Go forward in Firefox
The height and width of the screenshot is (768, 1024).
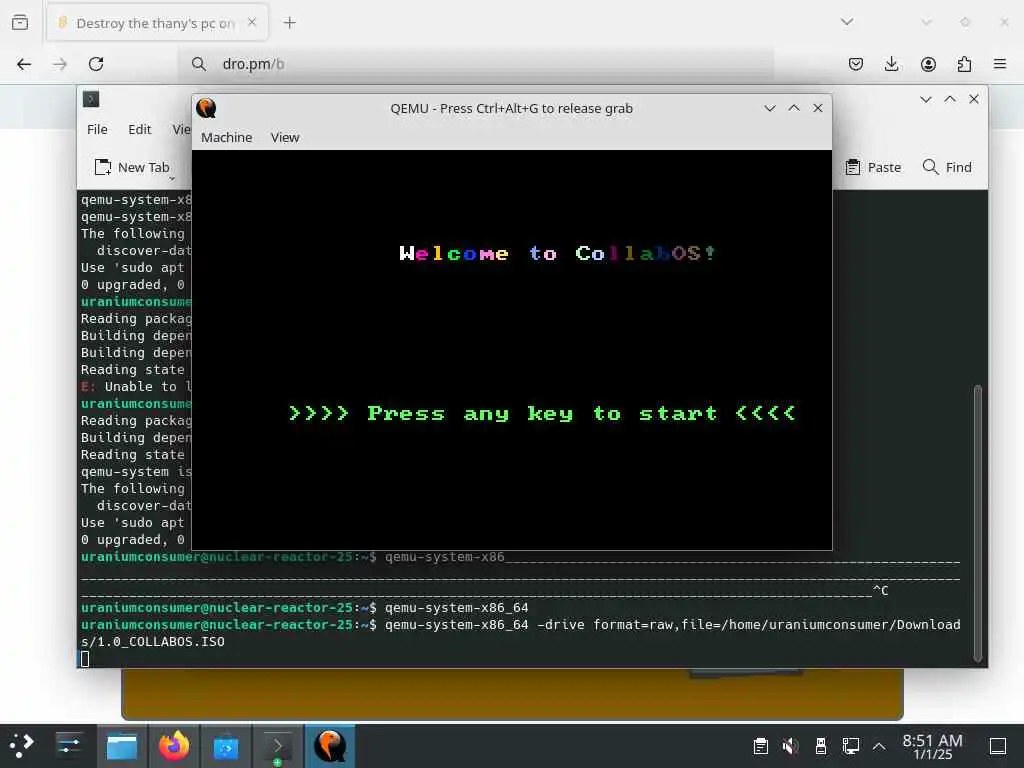pyautogui.click(x=60, y=64)
